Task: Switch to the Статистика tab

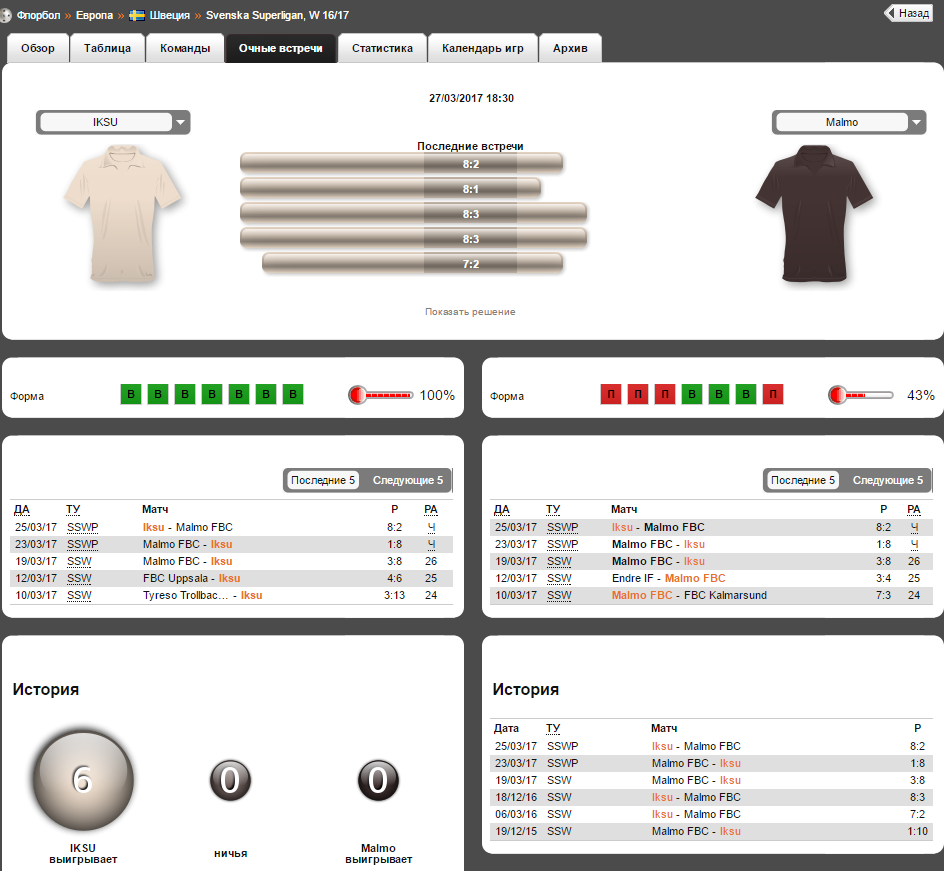Action: tap(382, 48)
